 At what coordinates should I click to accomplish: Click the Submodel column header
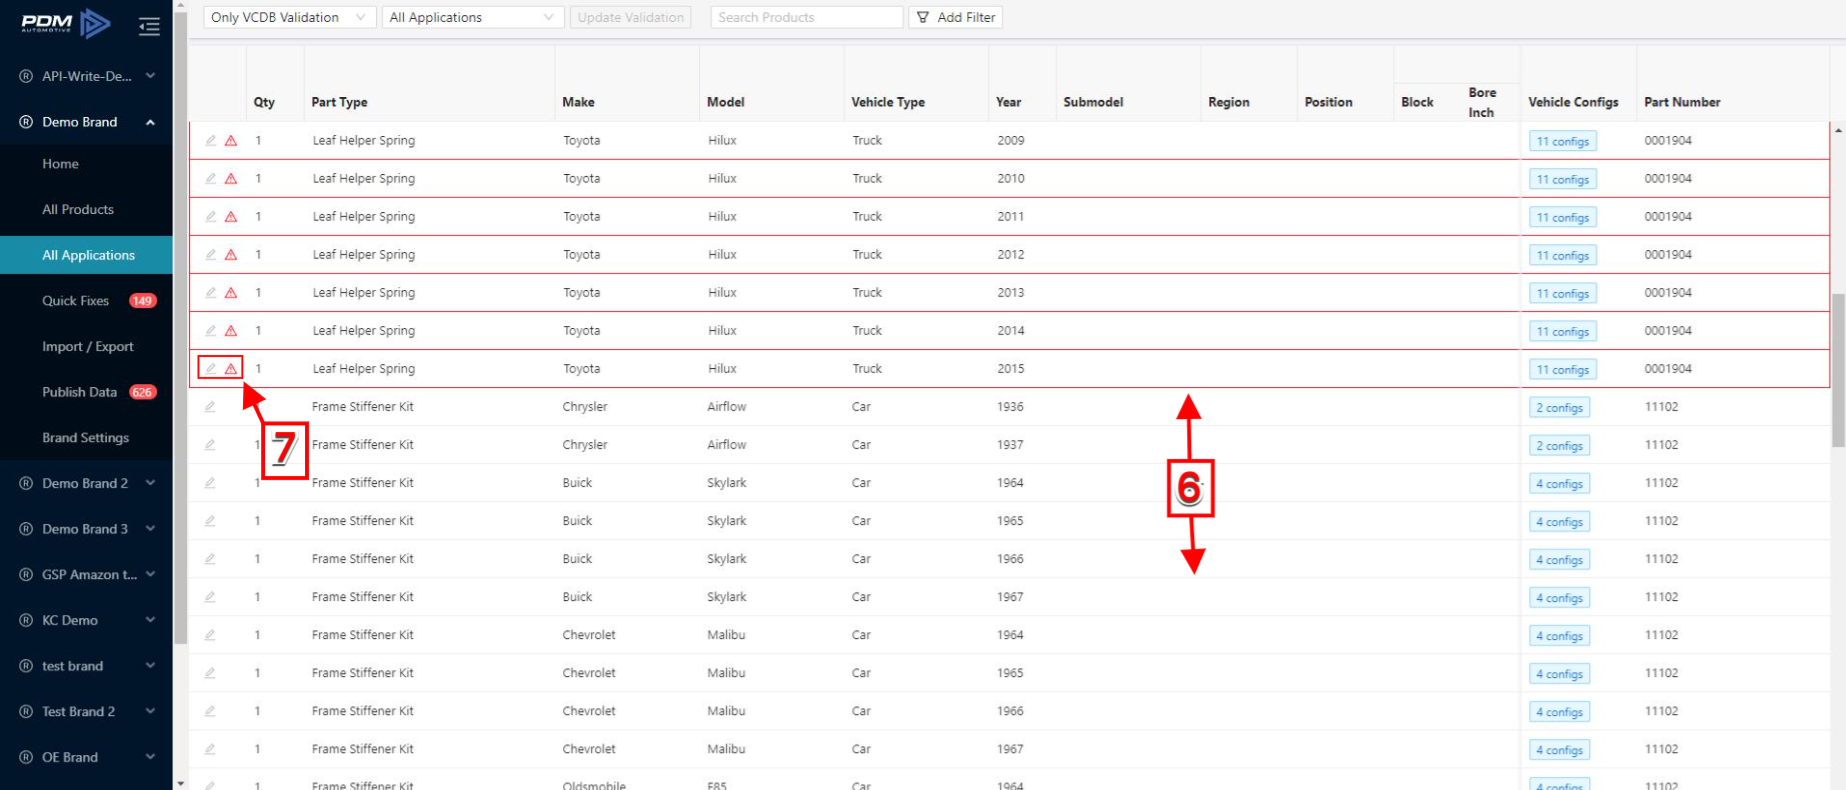[1093, 102]
